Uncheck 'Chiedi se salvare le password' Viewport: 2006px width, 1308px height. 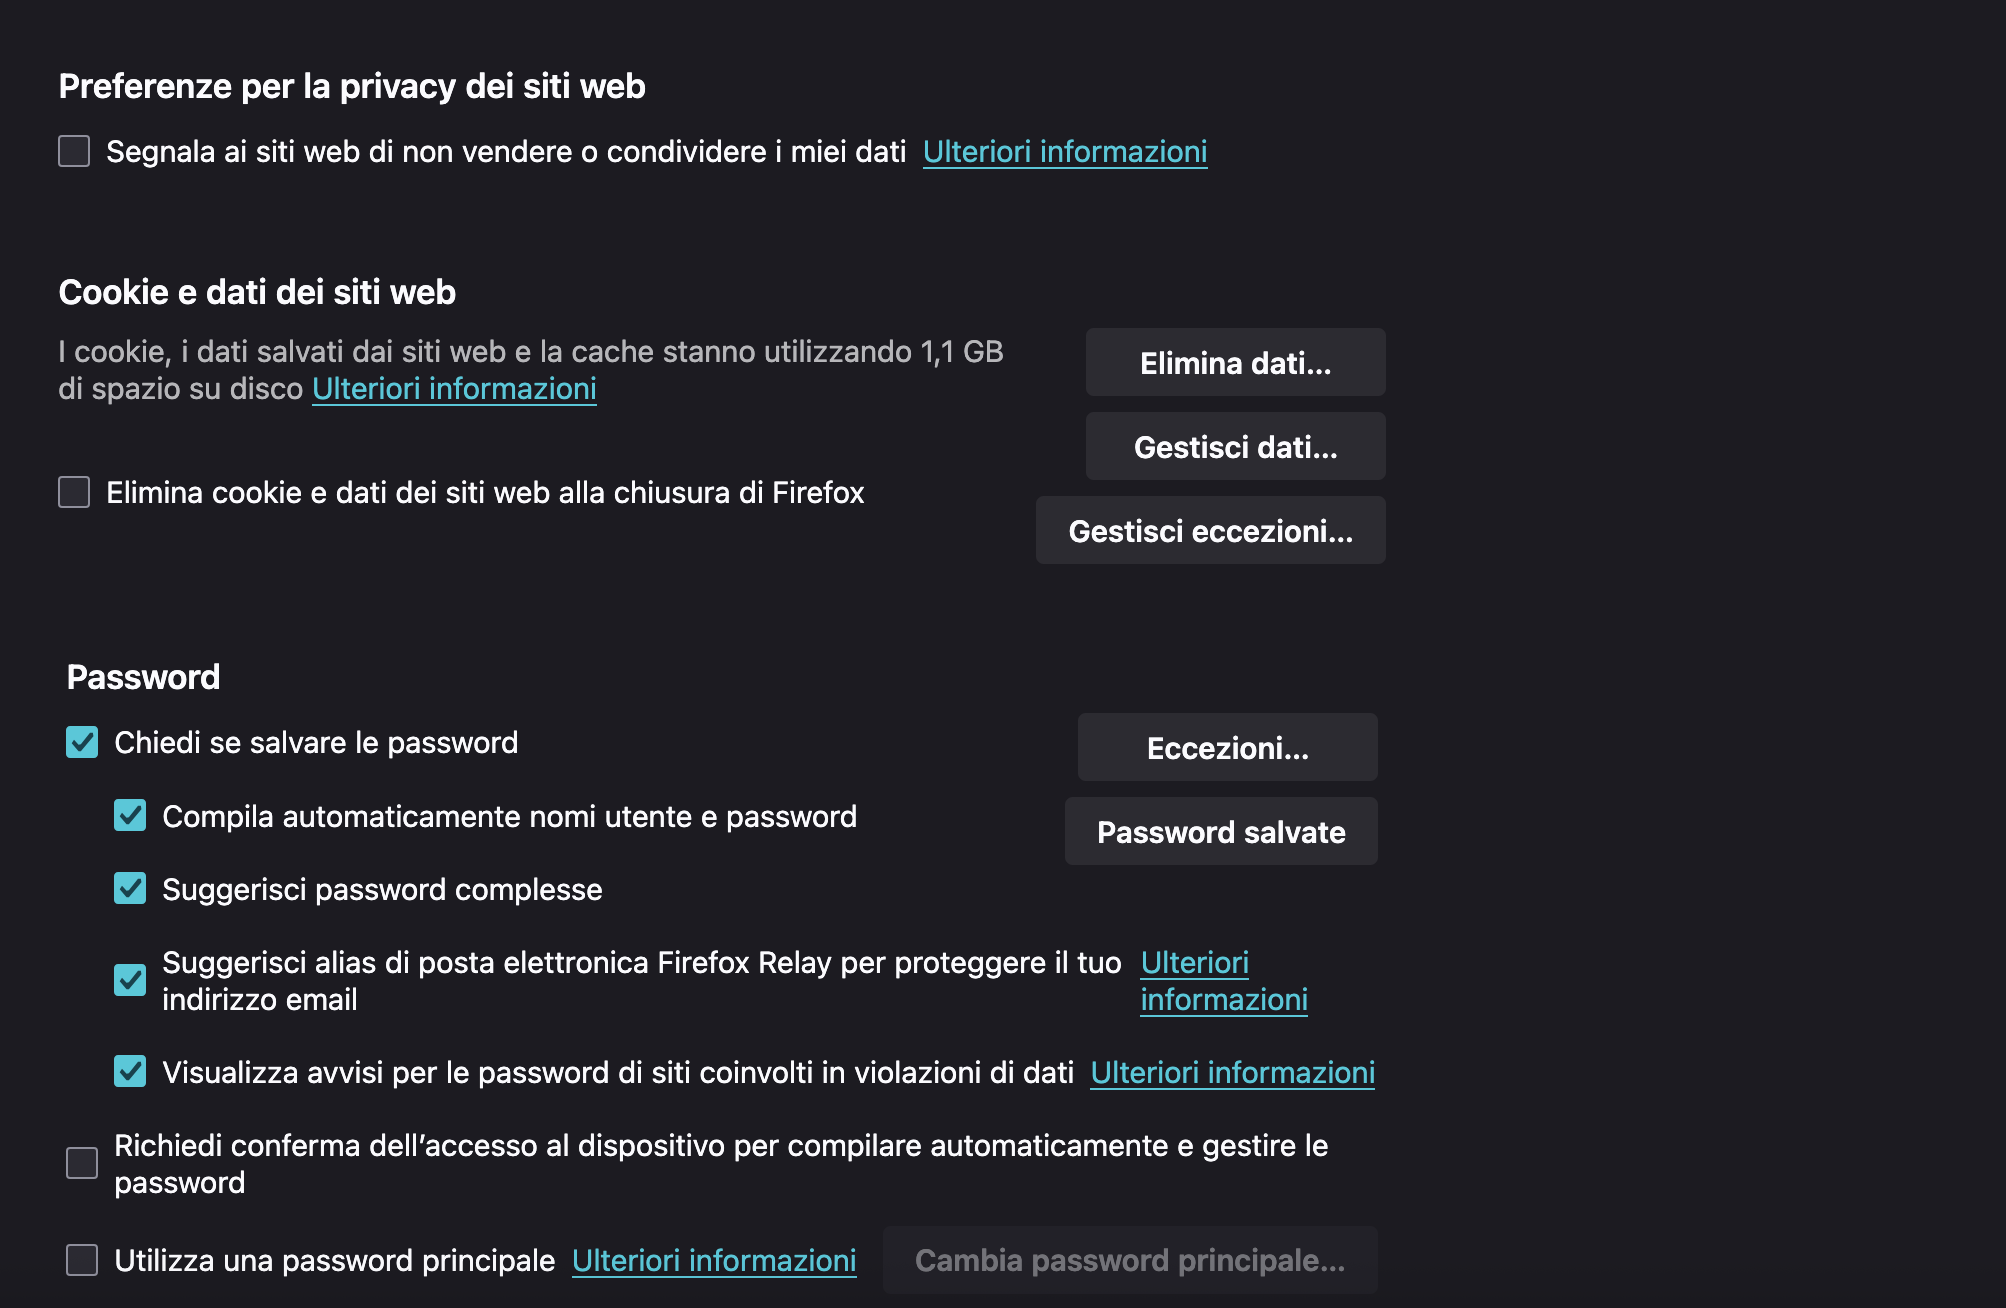coord(82,742)
